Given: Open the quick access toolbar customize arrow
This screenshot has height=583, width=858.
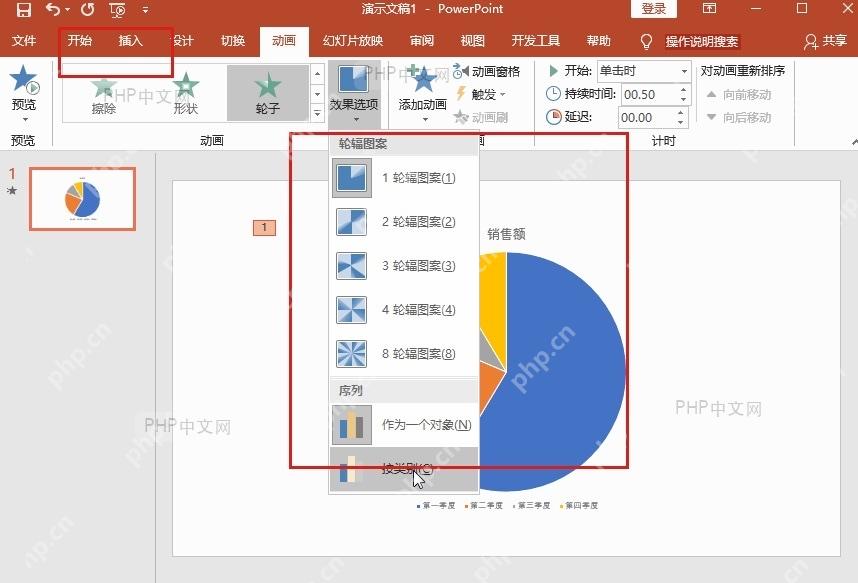Looking at the screenshot, I should point(146,9).
